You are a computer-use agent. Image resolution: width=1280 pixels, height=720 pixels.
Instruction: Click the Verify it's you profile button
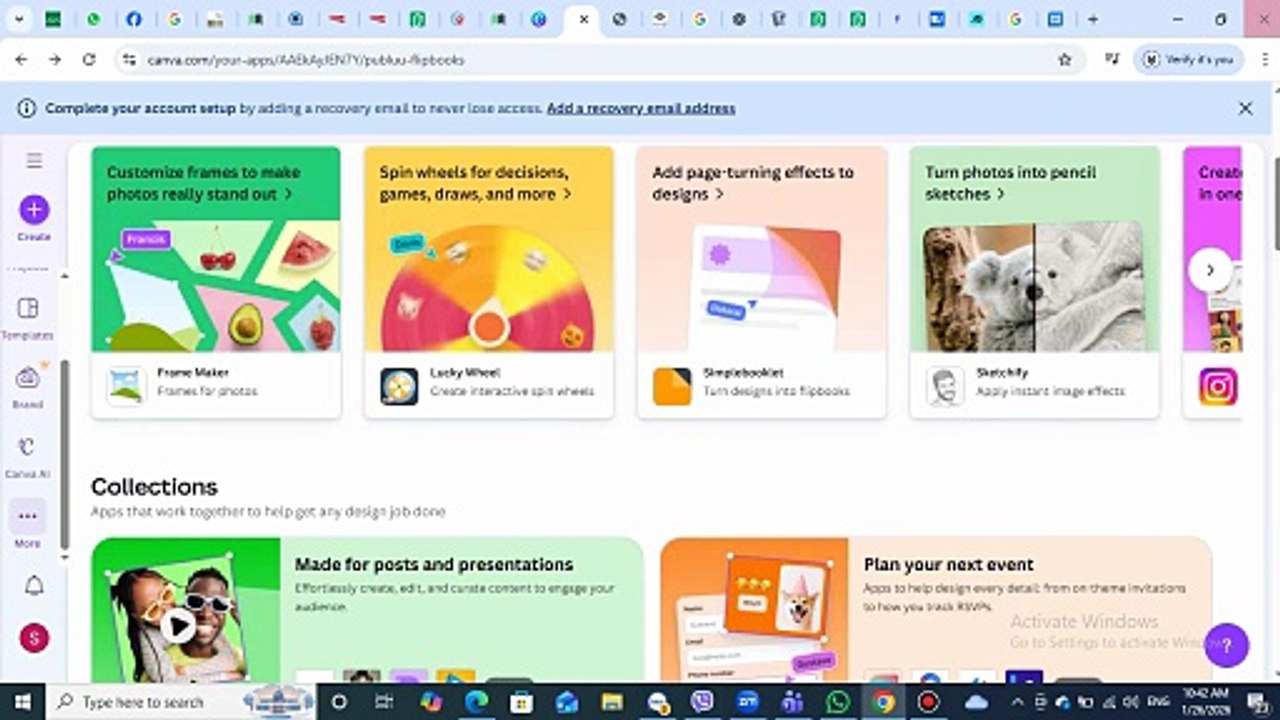[x=1188, y=60]
